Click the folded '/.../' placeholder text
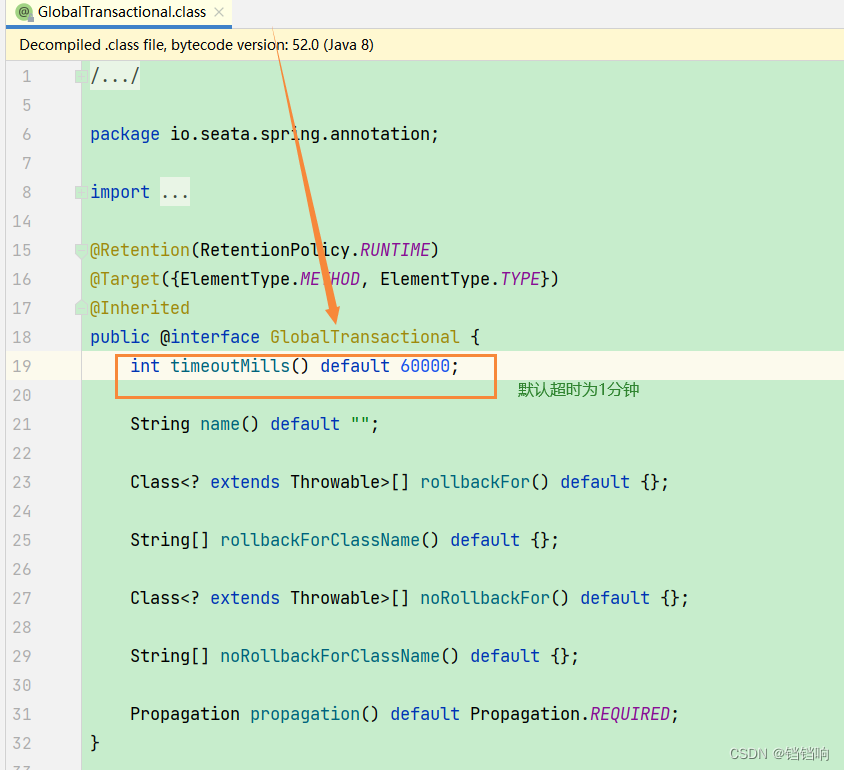The width and height of the screenshot is (844, 770). (115, 76)
